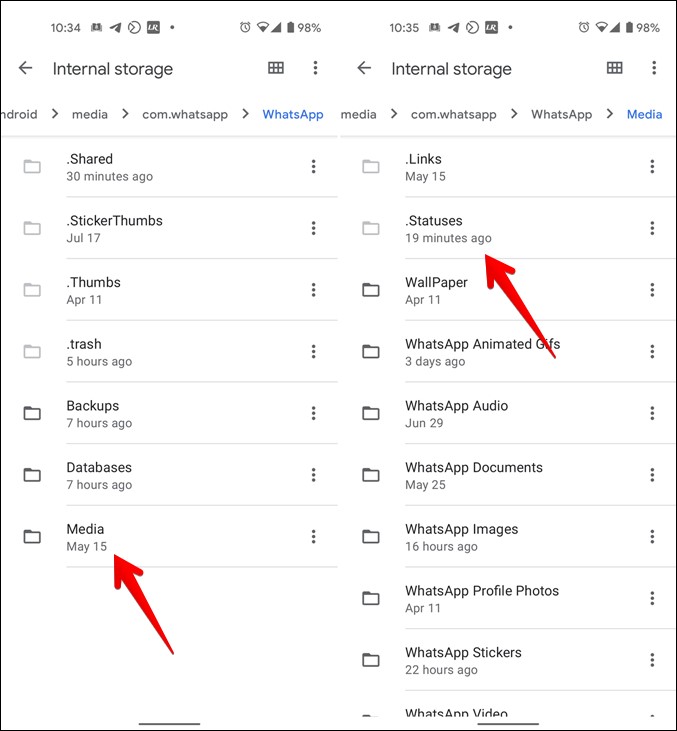The image size is (677, 731).
Task: Open the .trash folder
Action: (x=84, y=352)
